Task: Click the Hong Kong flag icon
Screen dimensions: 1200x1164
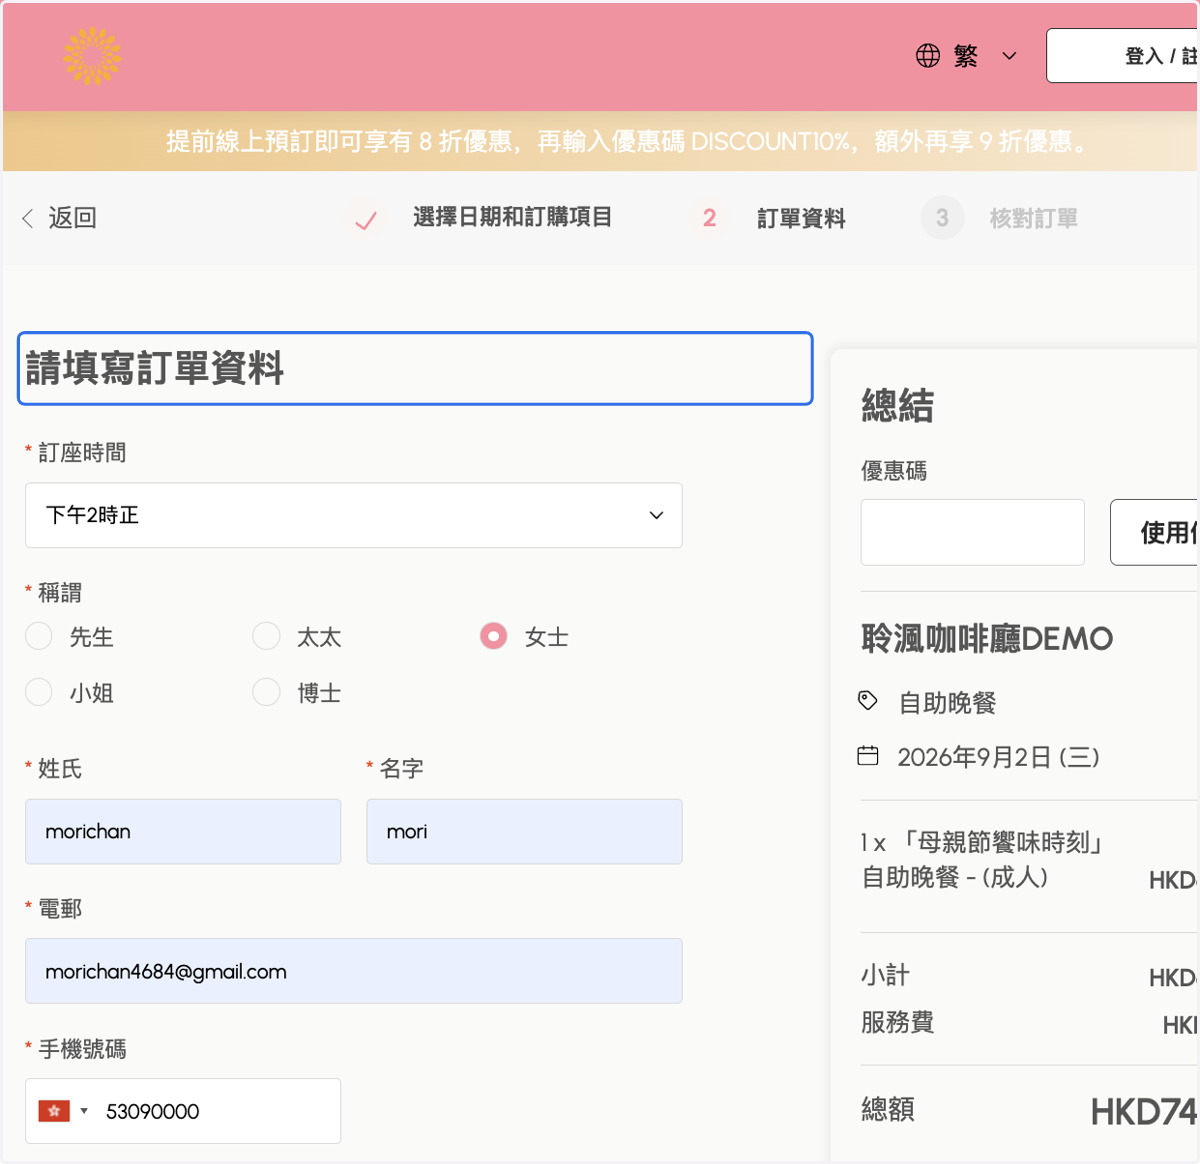Action: [x=54, y=1111]
